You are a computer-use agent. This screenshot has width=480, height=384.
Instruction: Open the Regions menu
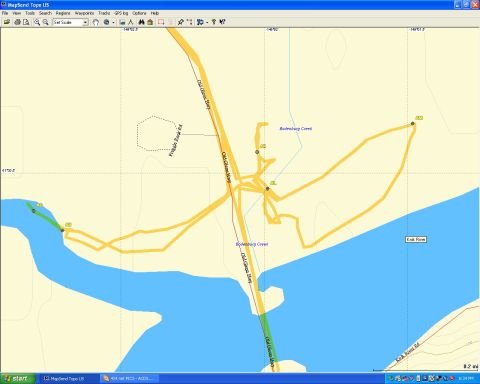63,13
